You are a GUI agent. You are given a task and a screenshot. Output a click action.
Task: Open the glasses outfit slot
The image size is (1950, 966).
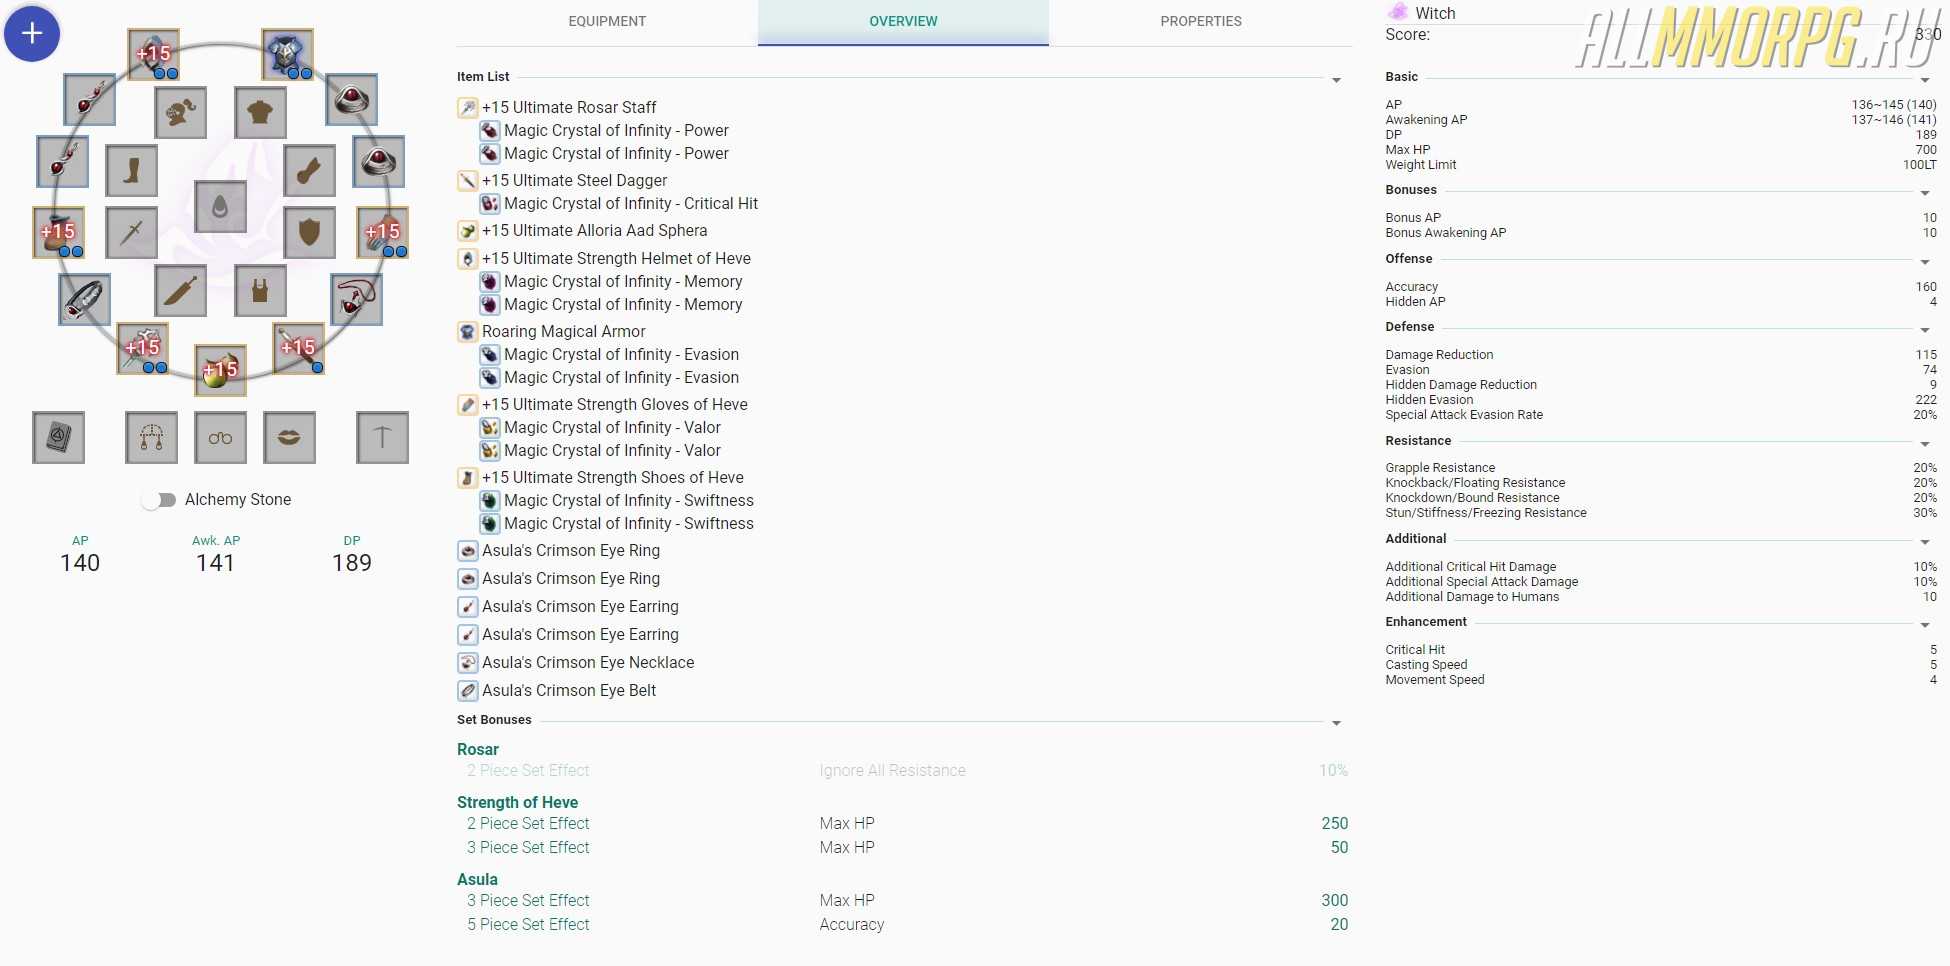point(221,437)
